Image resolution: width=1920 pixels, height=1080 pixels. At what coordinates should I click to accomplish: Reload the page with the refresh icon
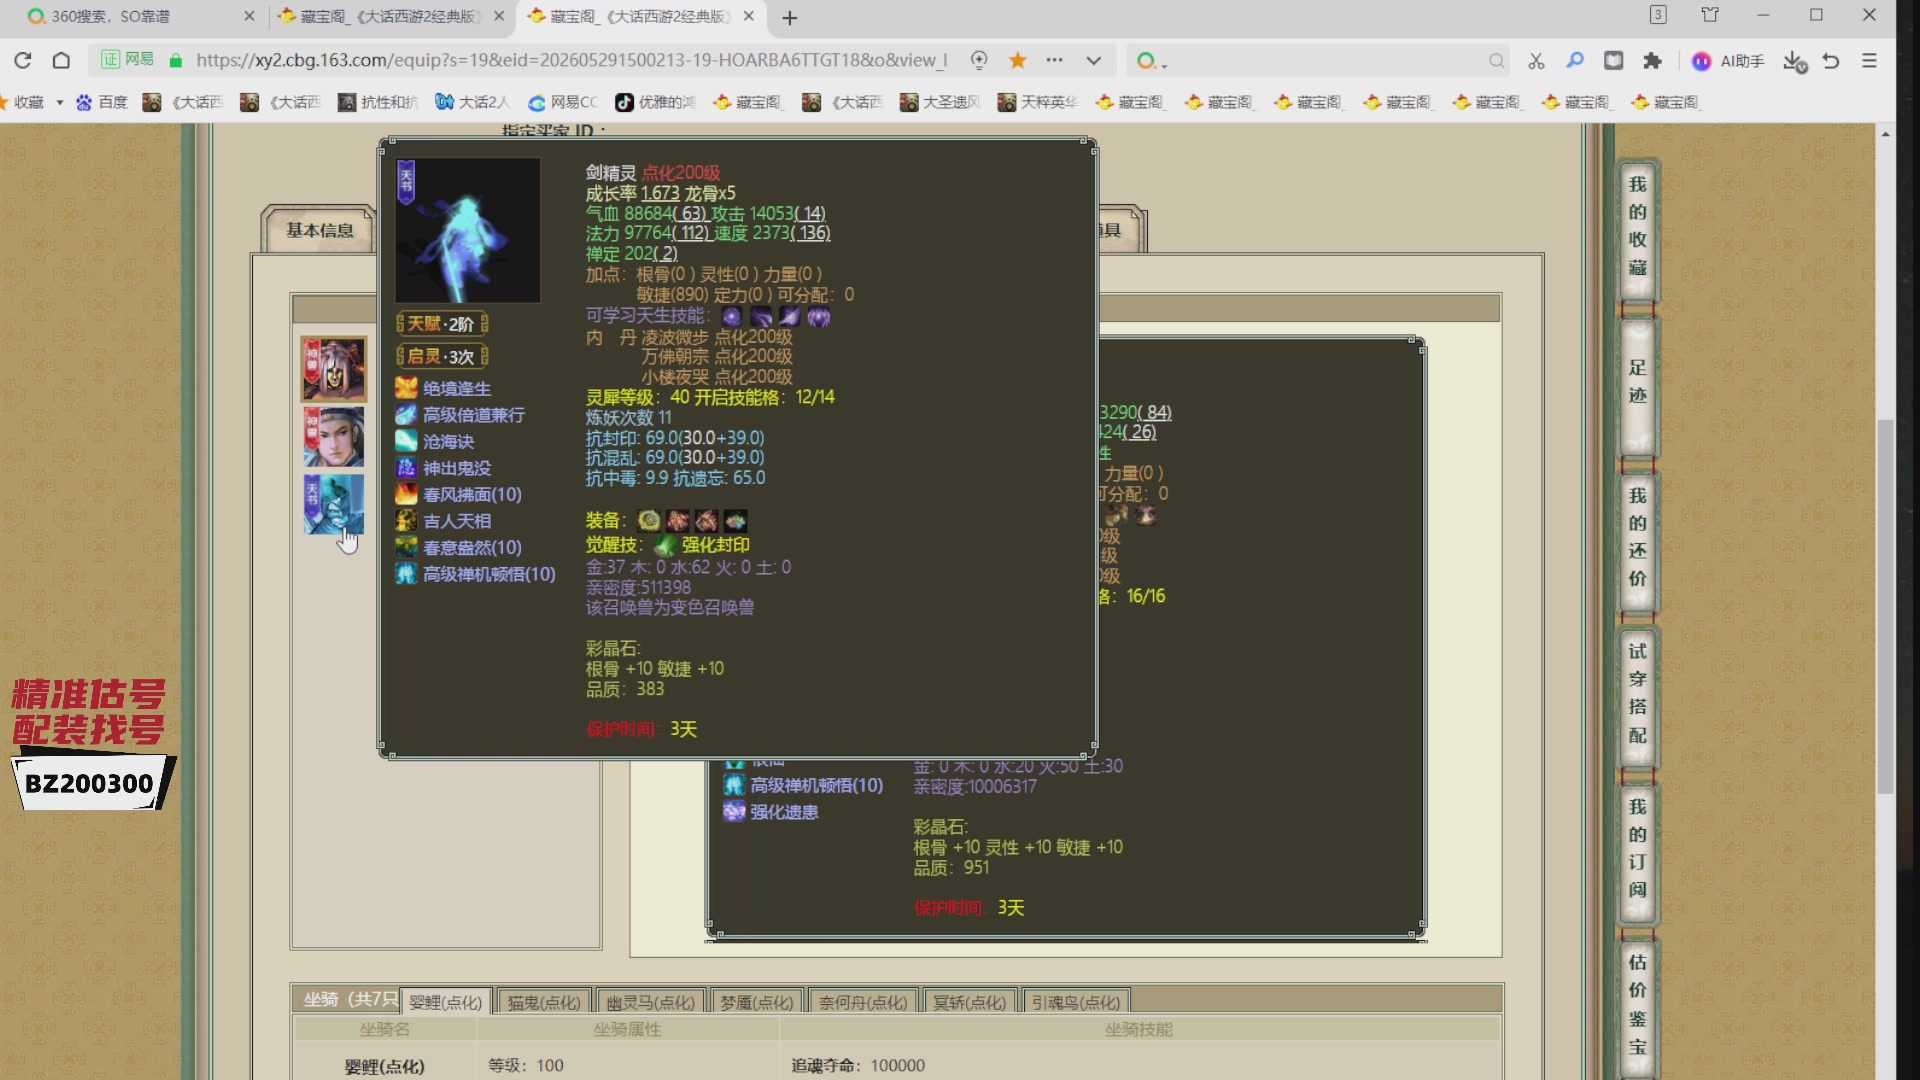(x=23, y=61)
